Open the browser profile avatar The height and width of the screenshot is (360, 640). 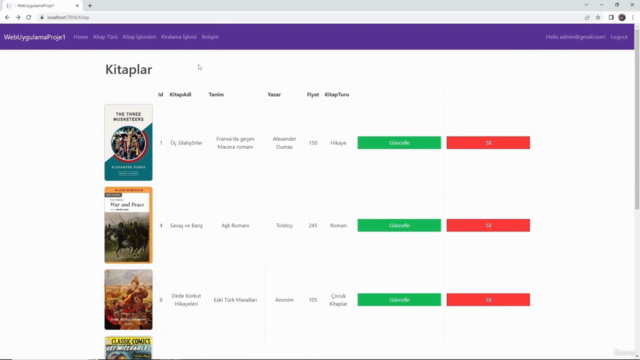622,17
